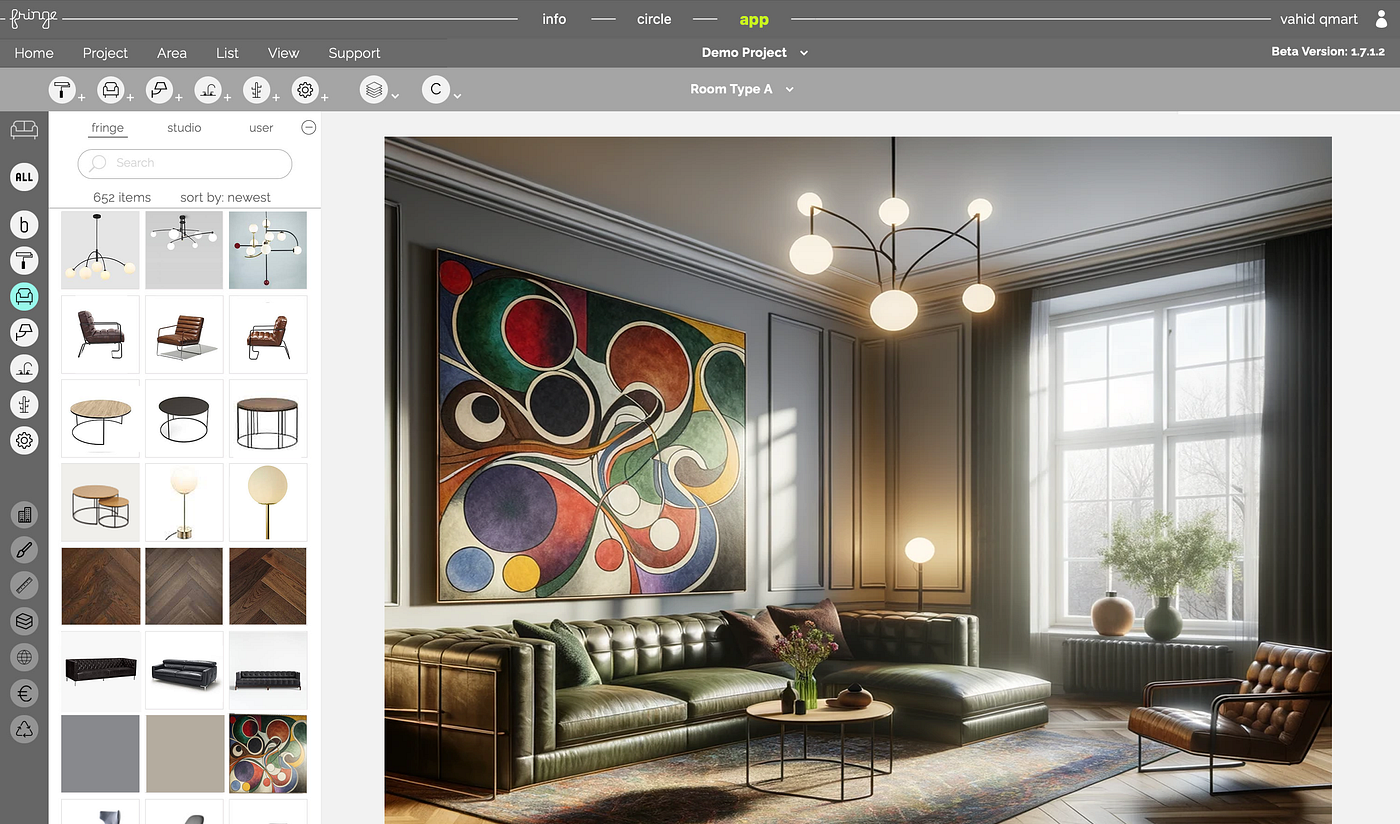Open the Room Type A dropdown

742,89
